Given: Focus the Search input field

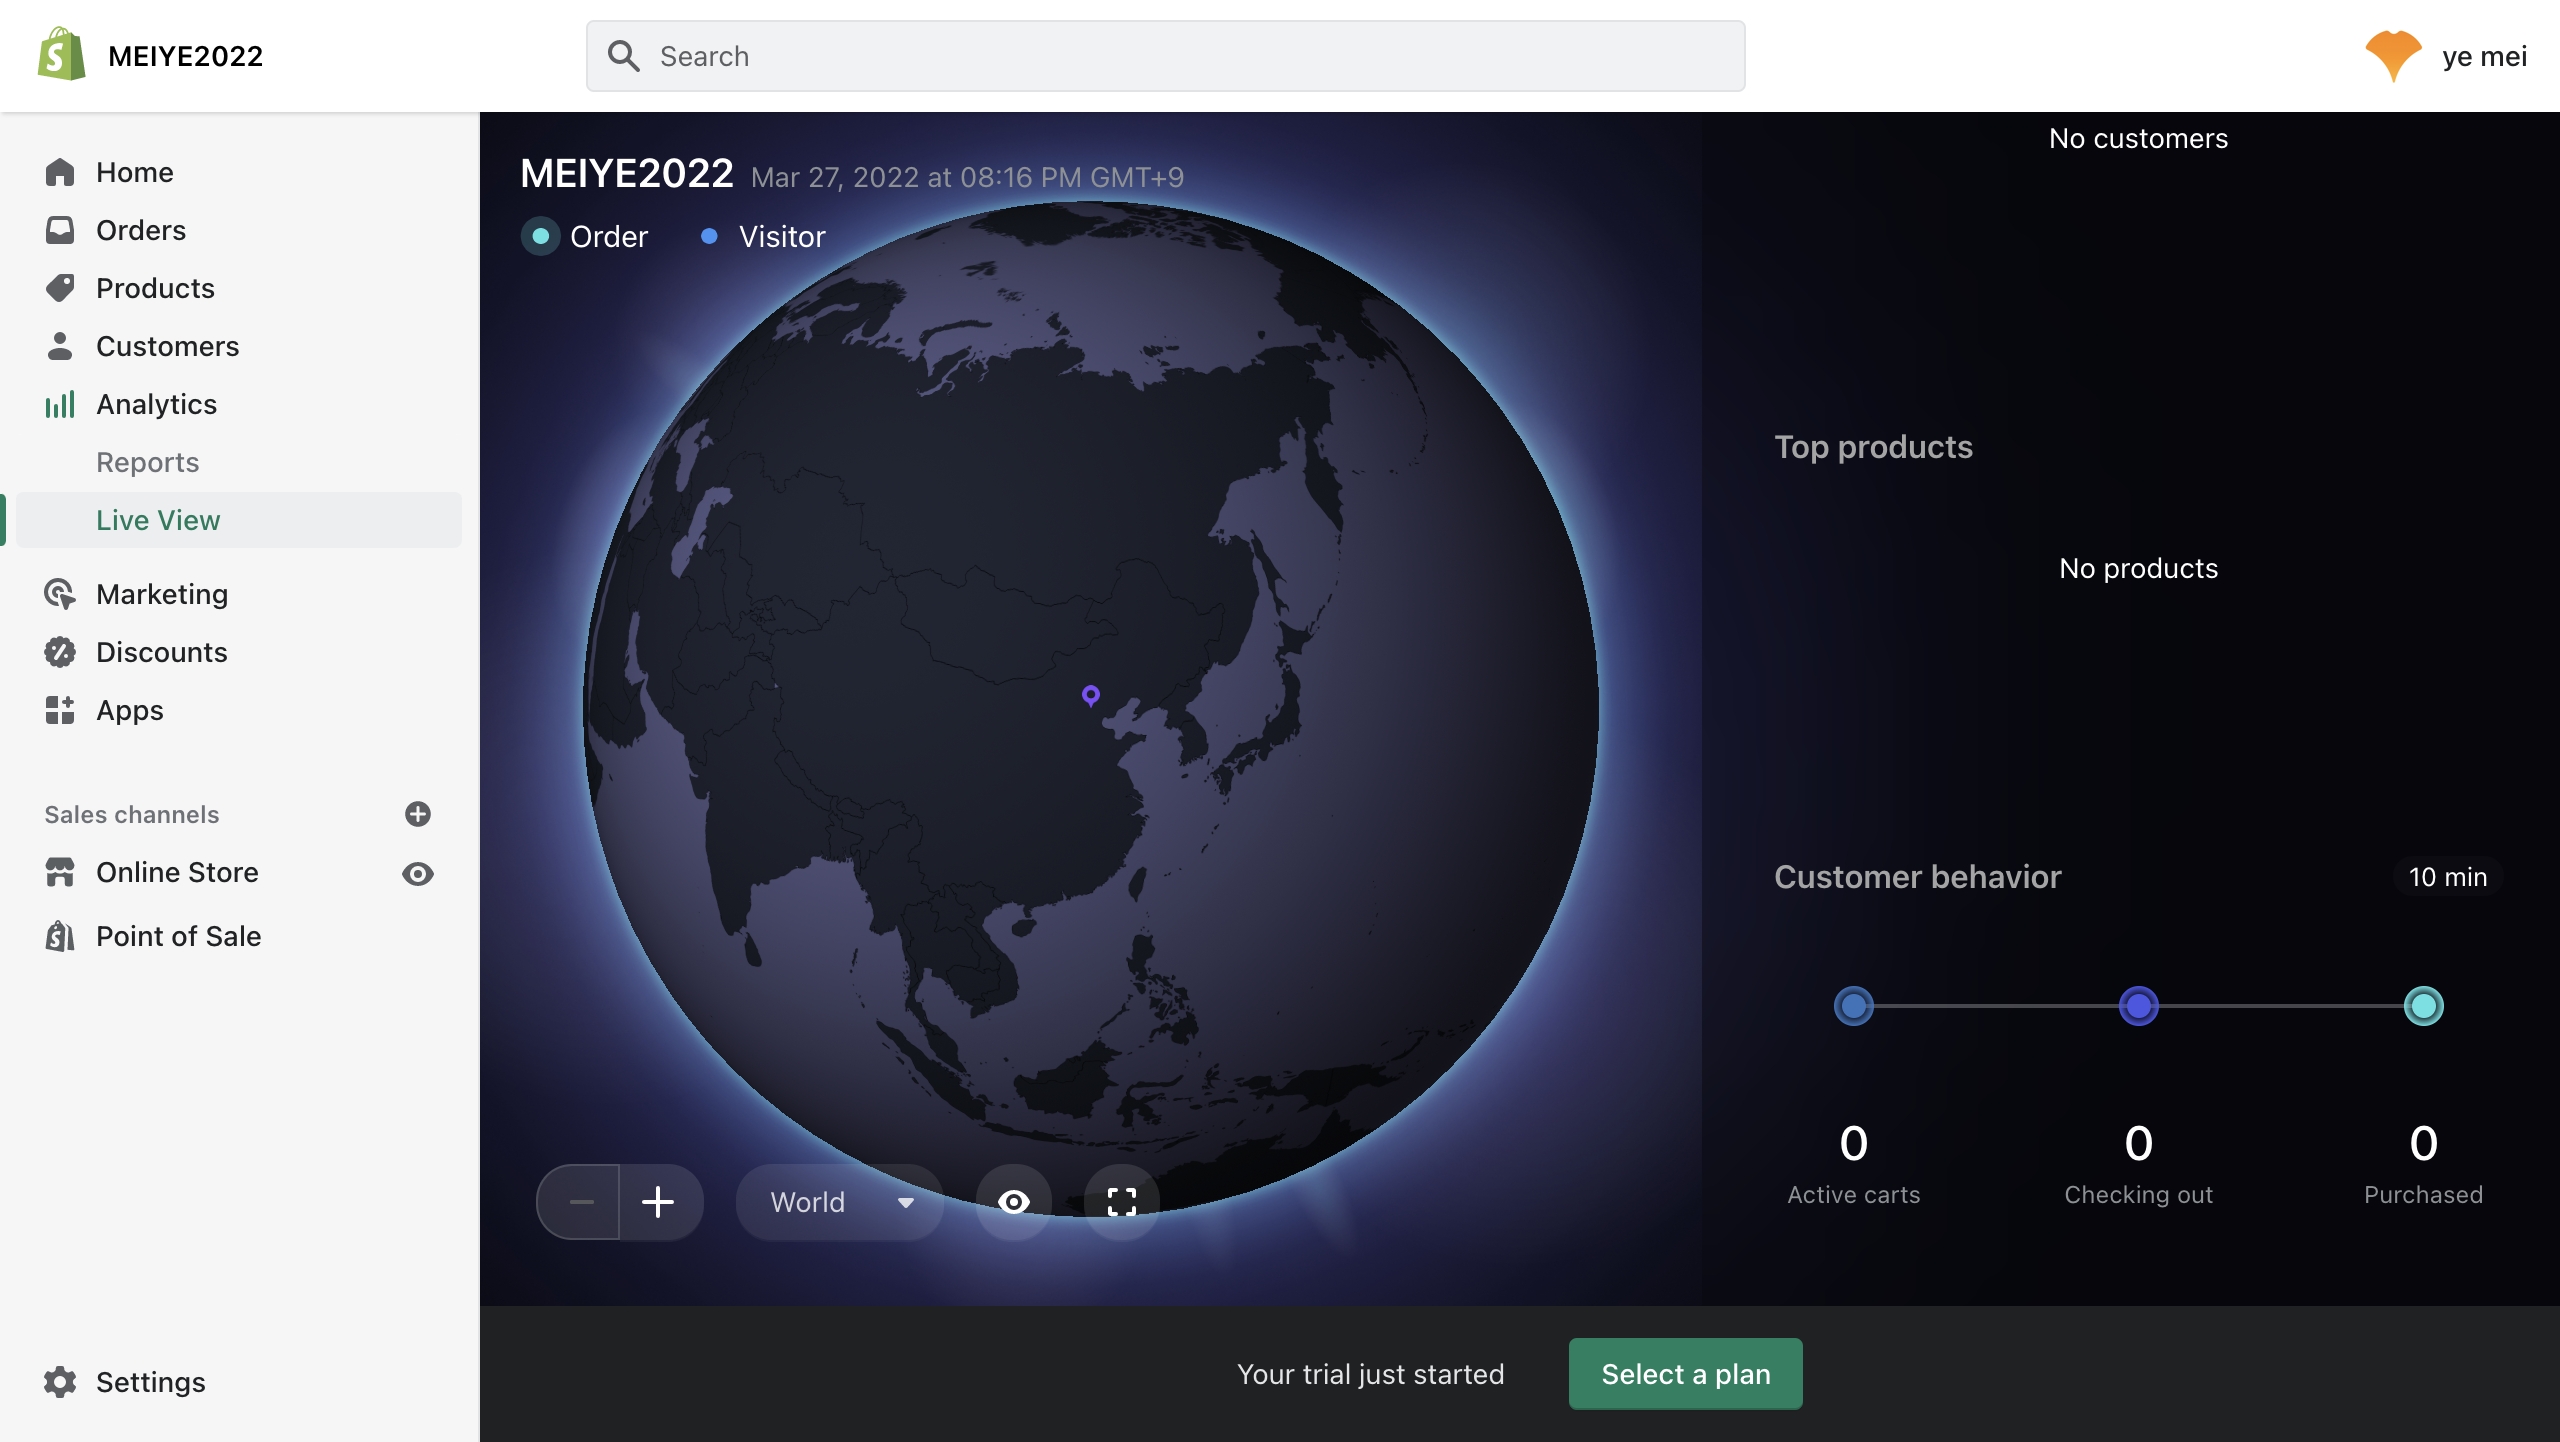Looking at the screenshot, I should (1166, 56).
